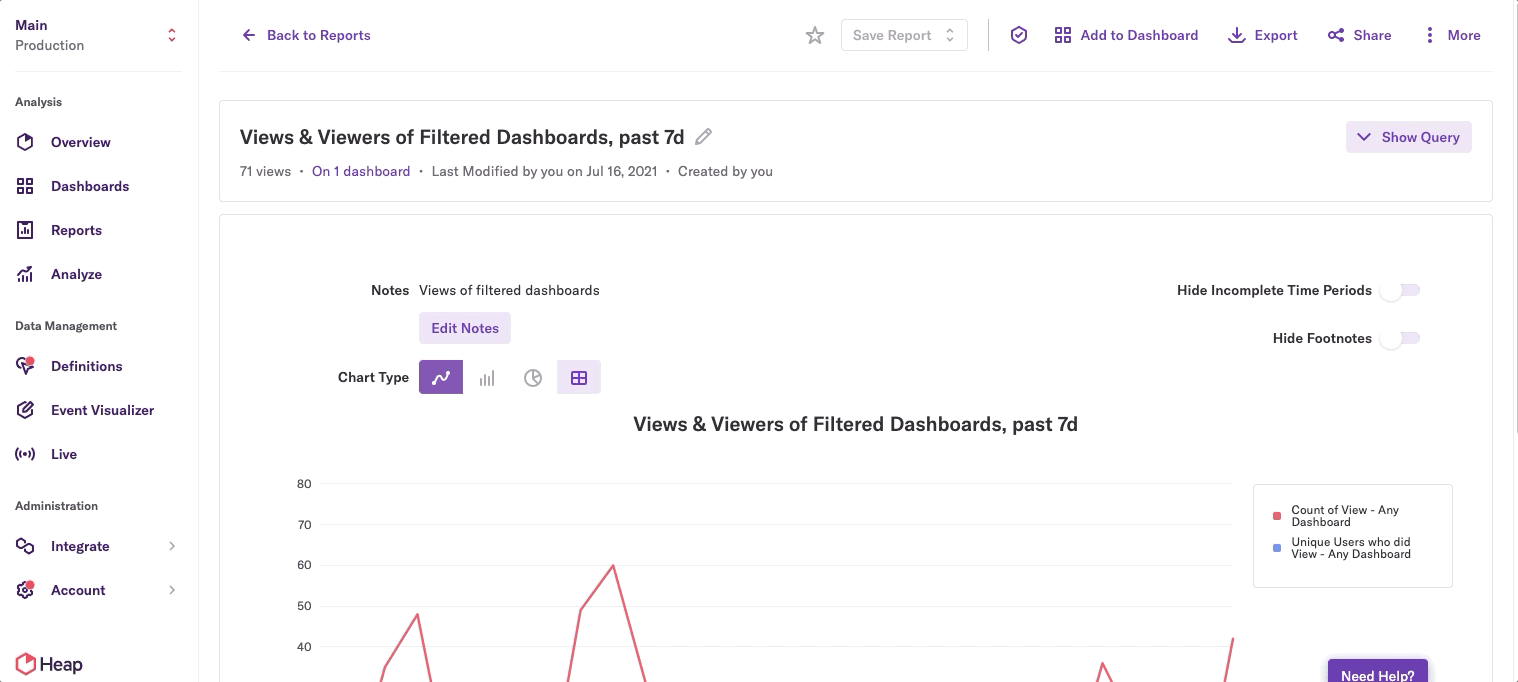Screen dimensions: 1518x682
Task: Click pencil icon to edit report title
Action: point(704,137)
